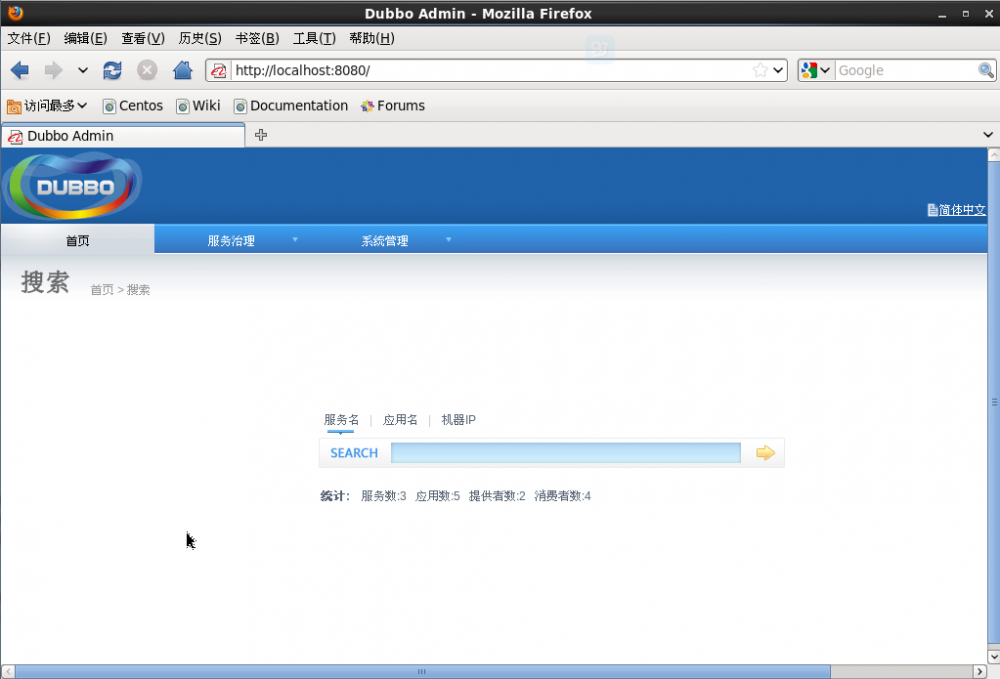Click the DUBBO logo in the page header
Viewport: 1000px width, 679px height.
[72, 185]
